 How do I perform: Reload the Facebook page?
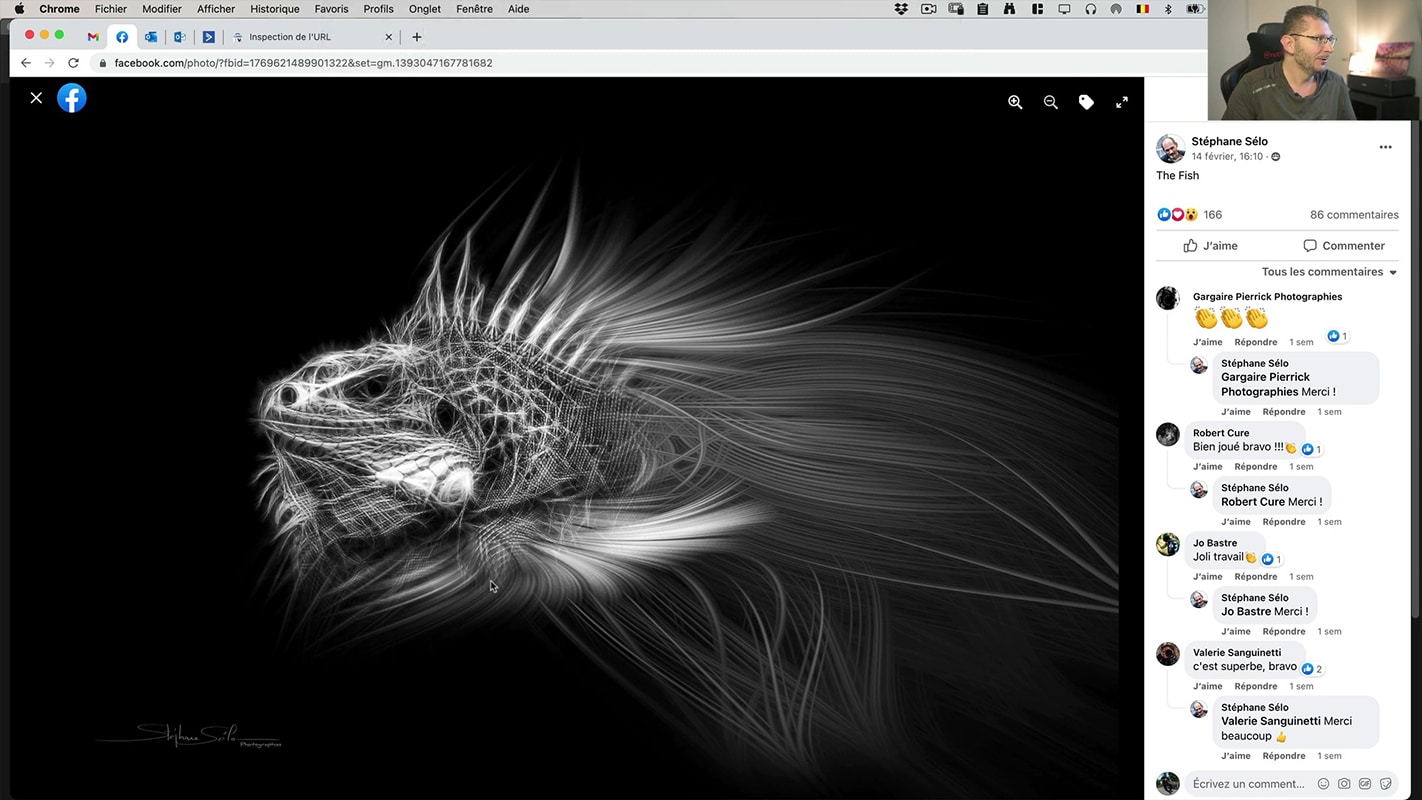(73, 63)
